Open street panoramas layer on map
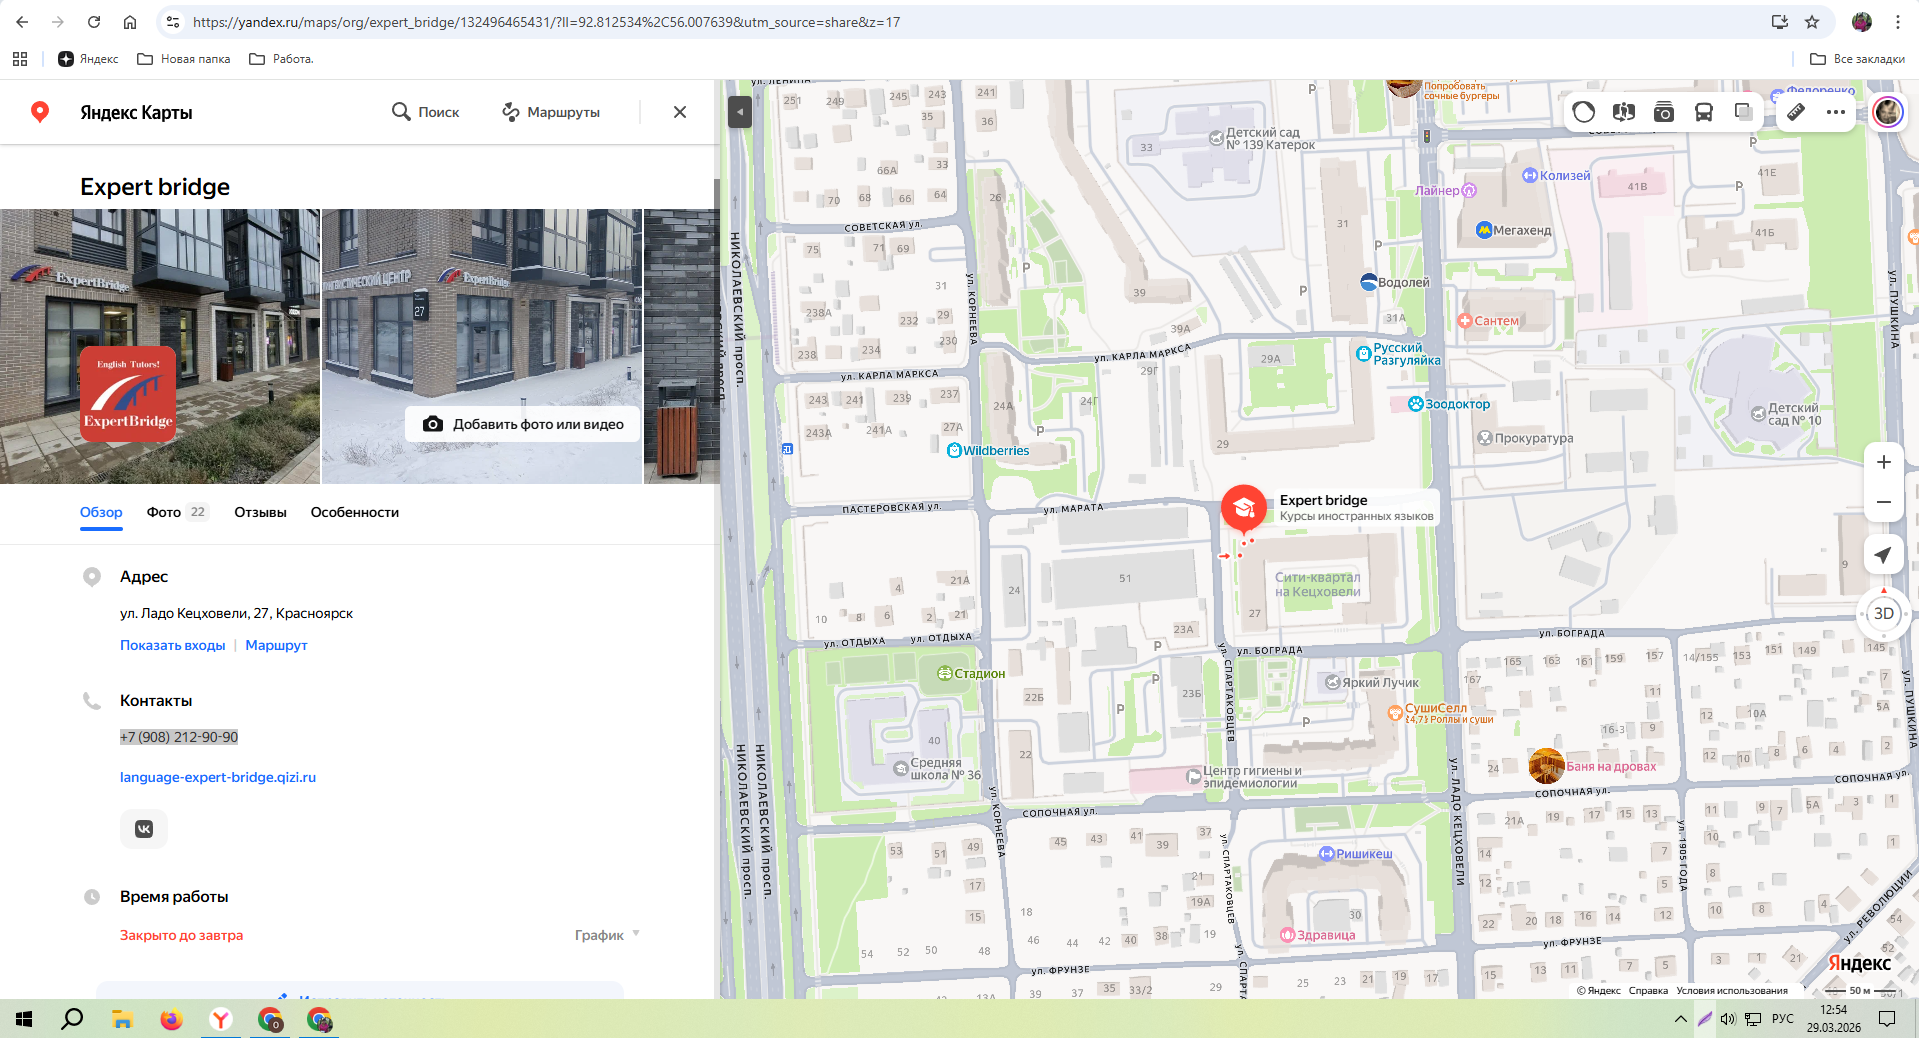The width and height of the screenshot is (1919, 1038). point(1624,112)
